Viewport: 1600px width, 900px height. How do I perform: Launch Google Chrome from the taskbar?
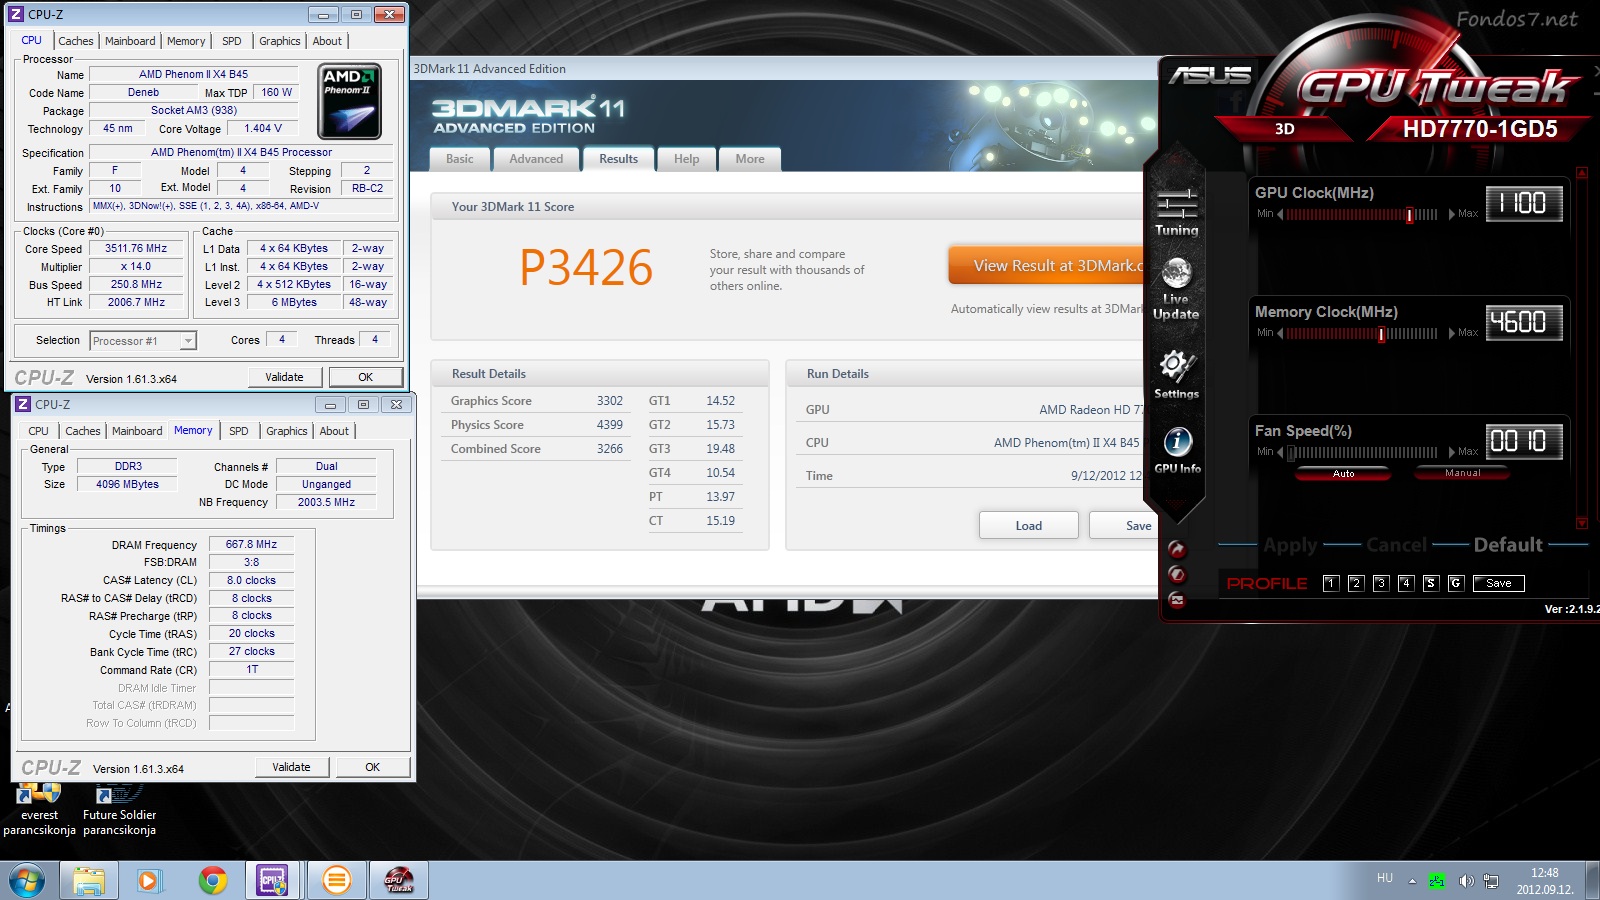212,880
